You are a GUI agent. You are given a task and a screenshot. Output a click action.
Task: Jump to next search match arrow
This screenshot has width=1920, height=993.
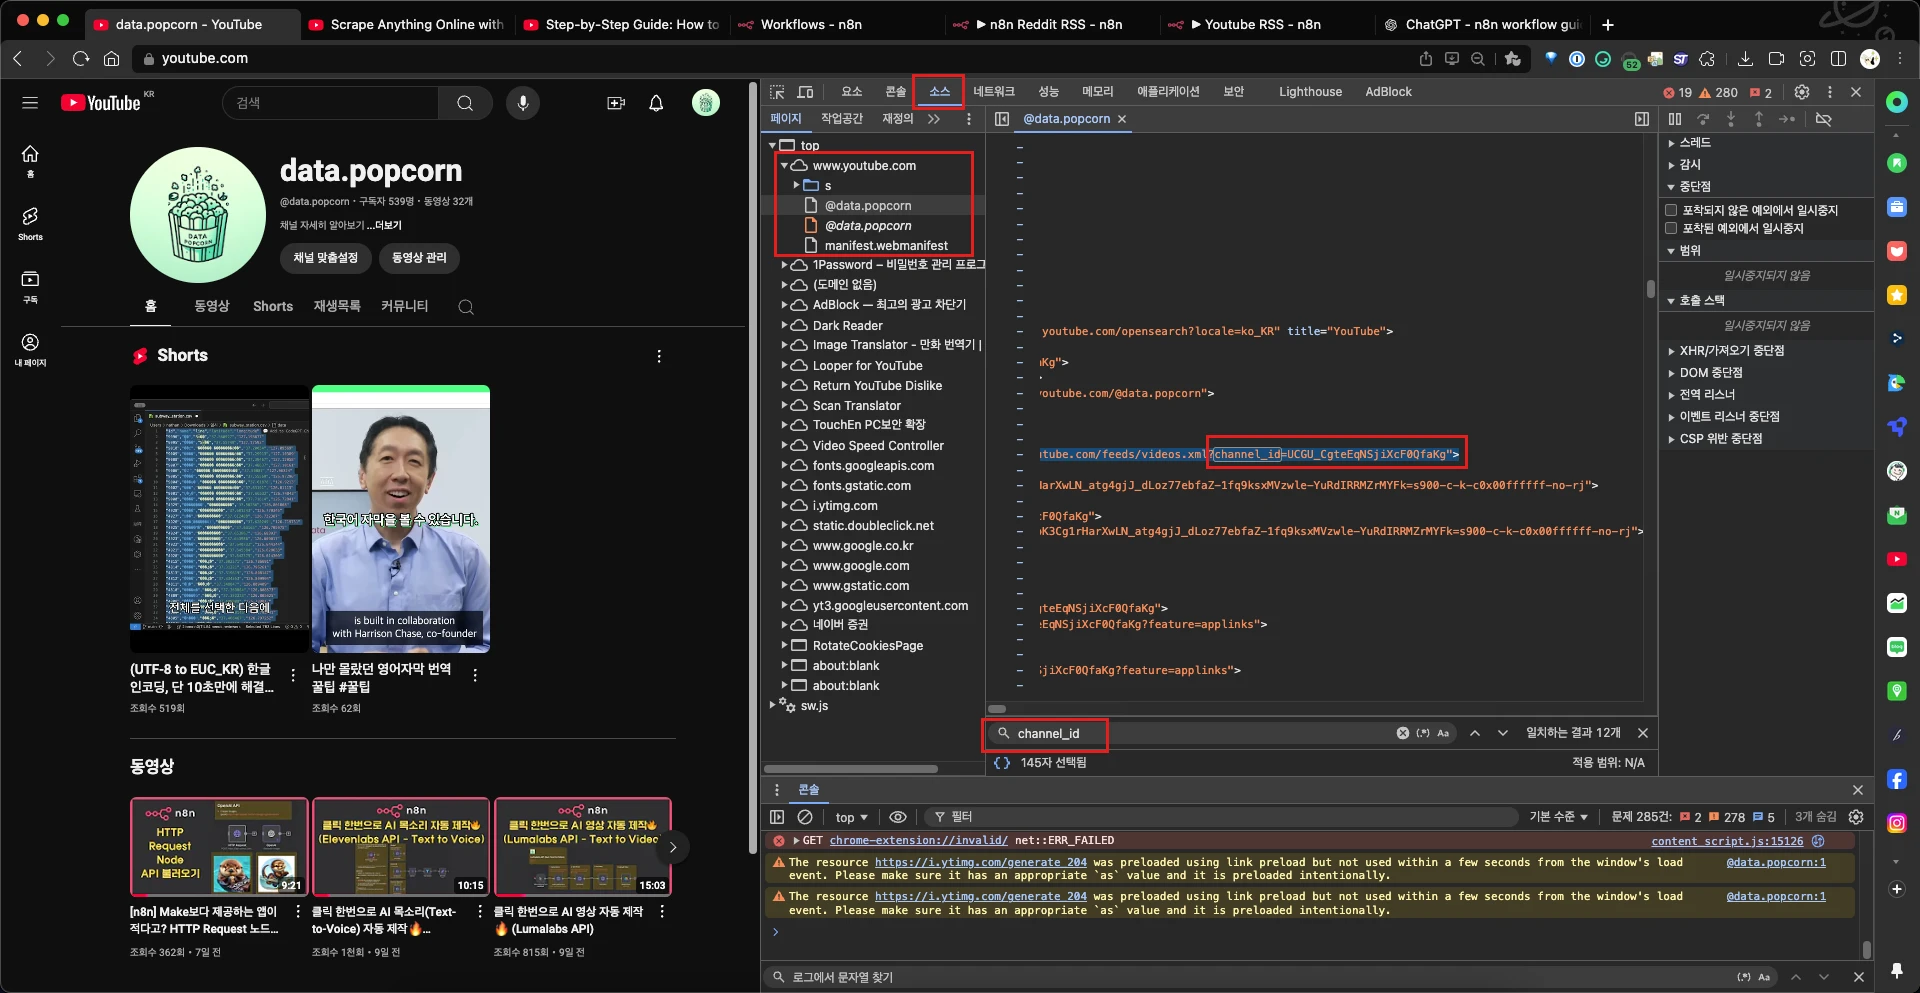pyautogui.click(x=1503, y=733)
